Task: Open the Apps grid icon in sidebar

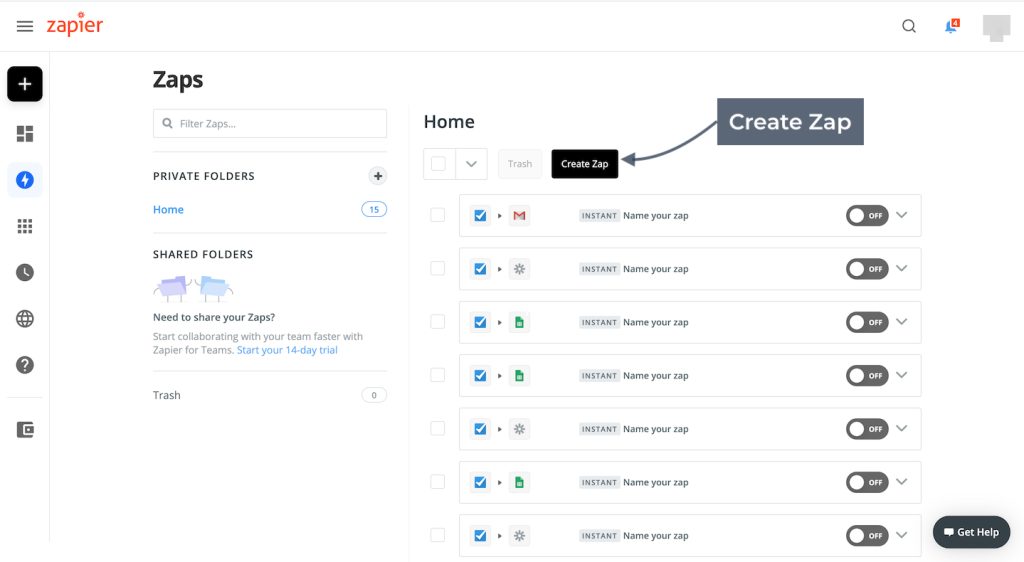Action: tap(25, 226)
